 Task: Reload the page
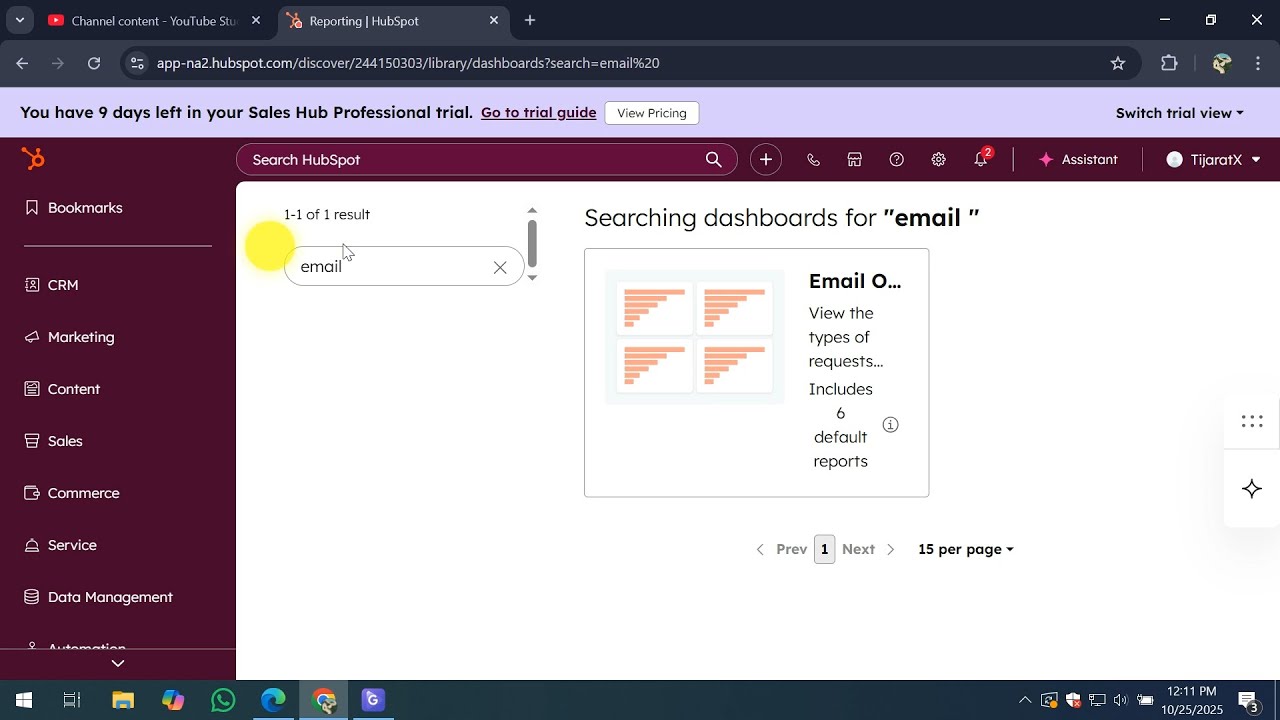[94, 63]
